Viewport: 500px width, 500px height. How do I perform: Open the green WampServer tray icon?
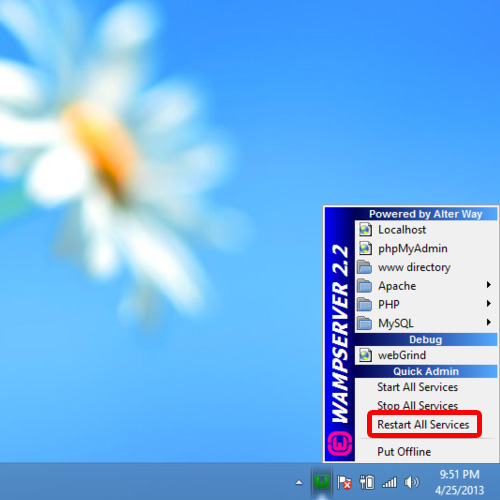coord(321,482)
